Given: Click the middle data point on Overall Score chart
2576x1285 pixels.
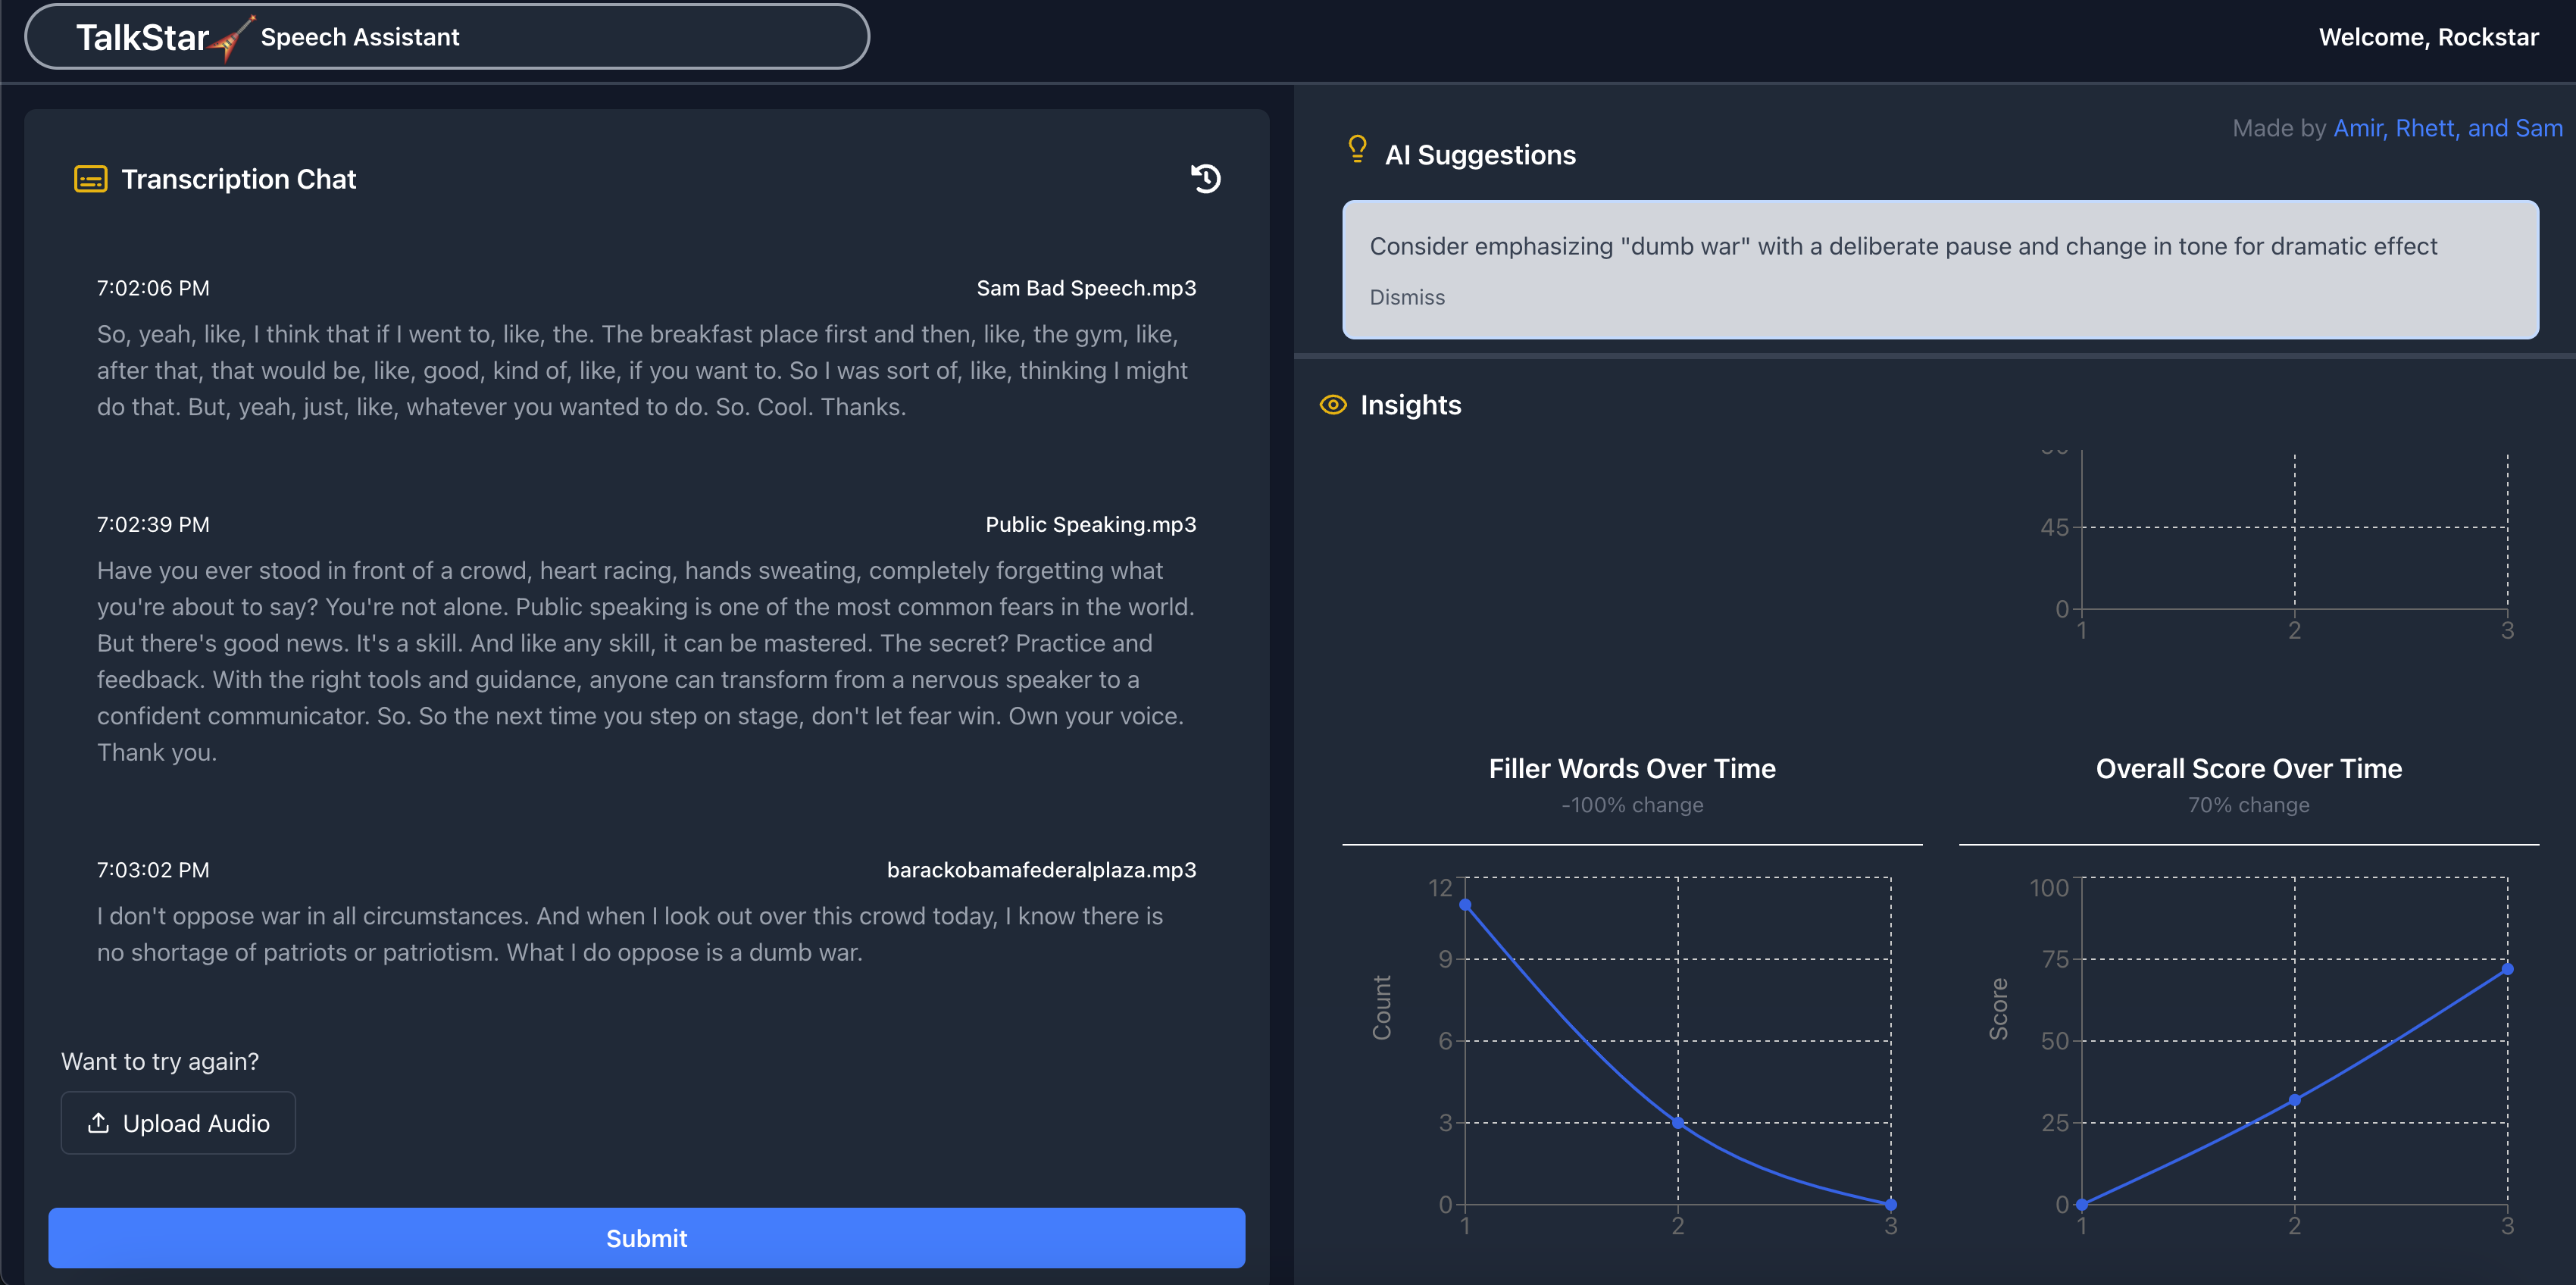Looking at the screenshot, I should click(2294, 1100).
